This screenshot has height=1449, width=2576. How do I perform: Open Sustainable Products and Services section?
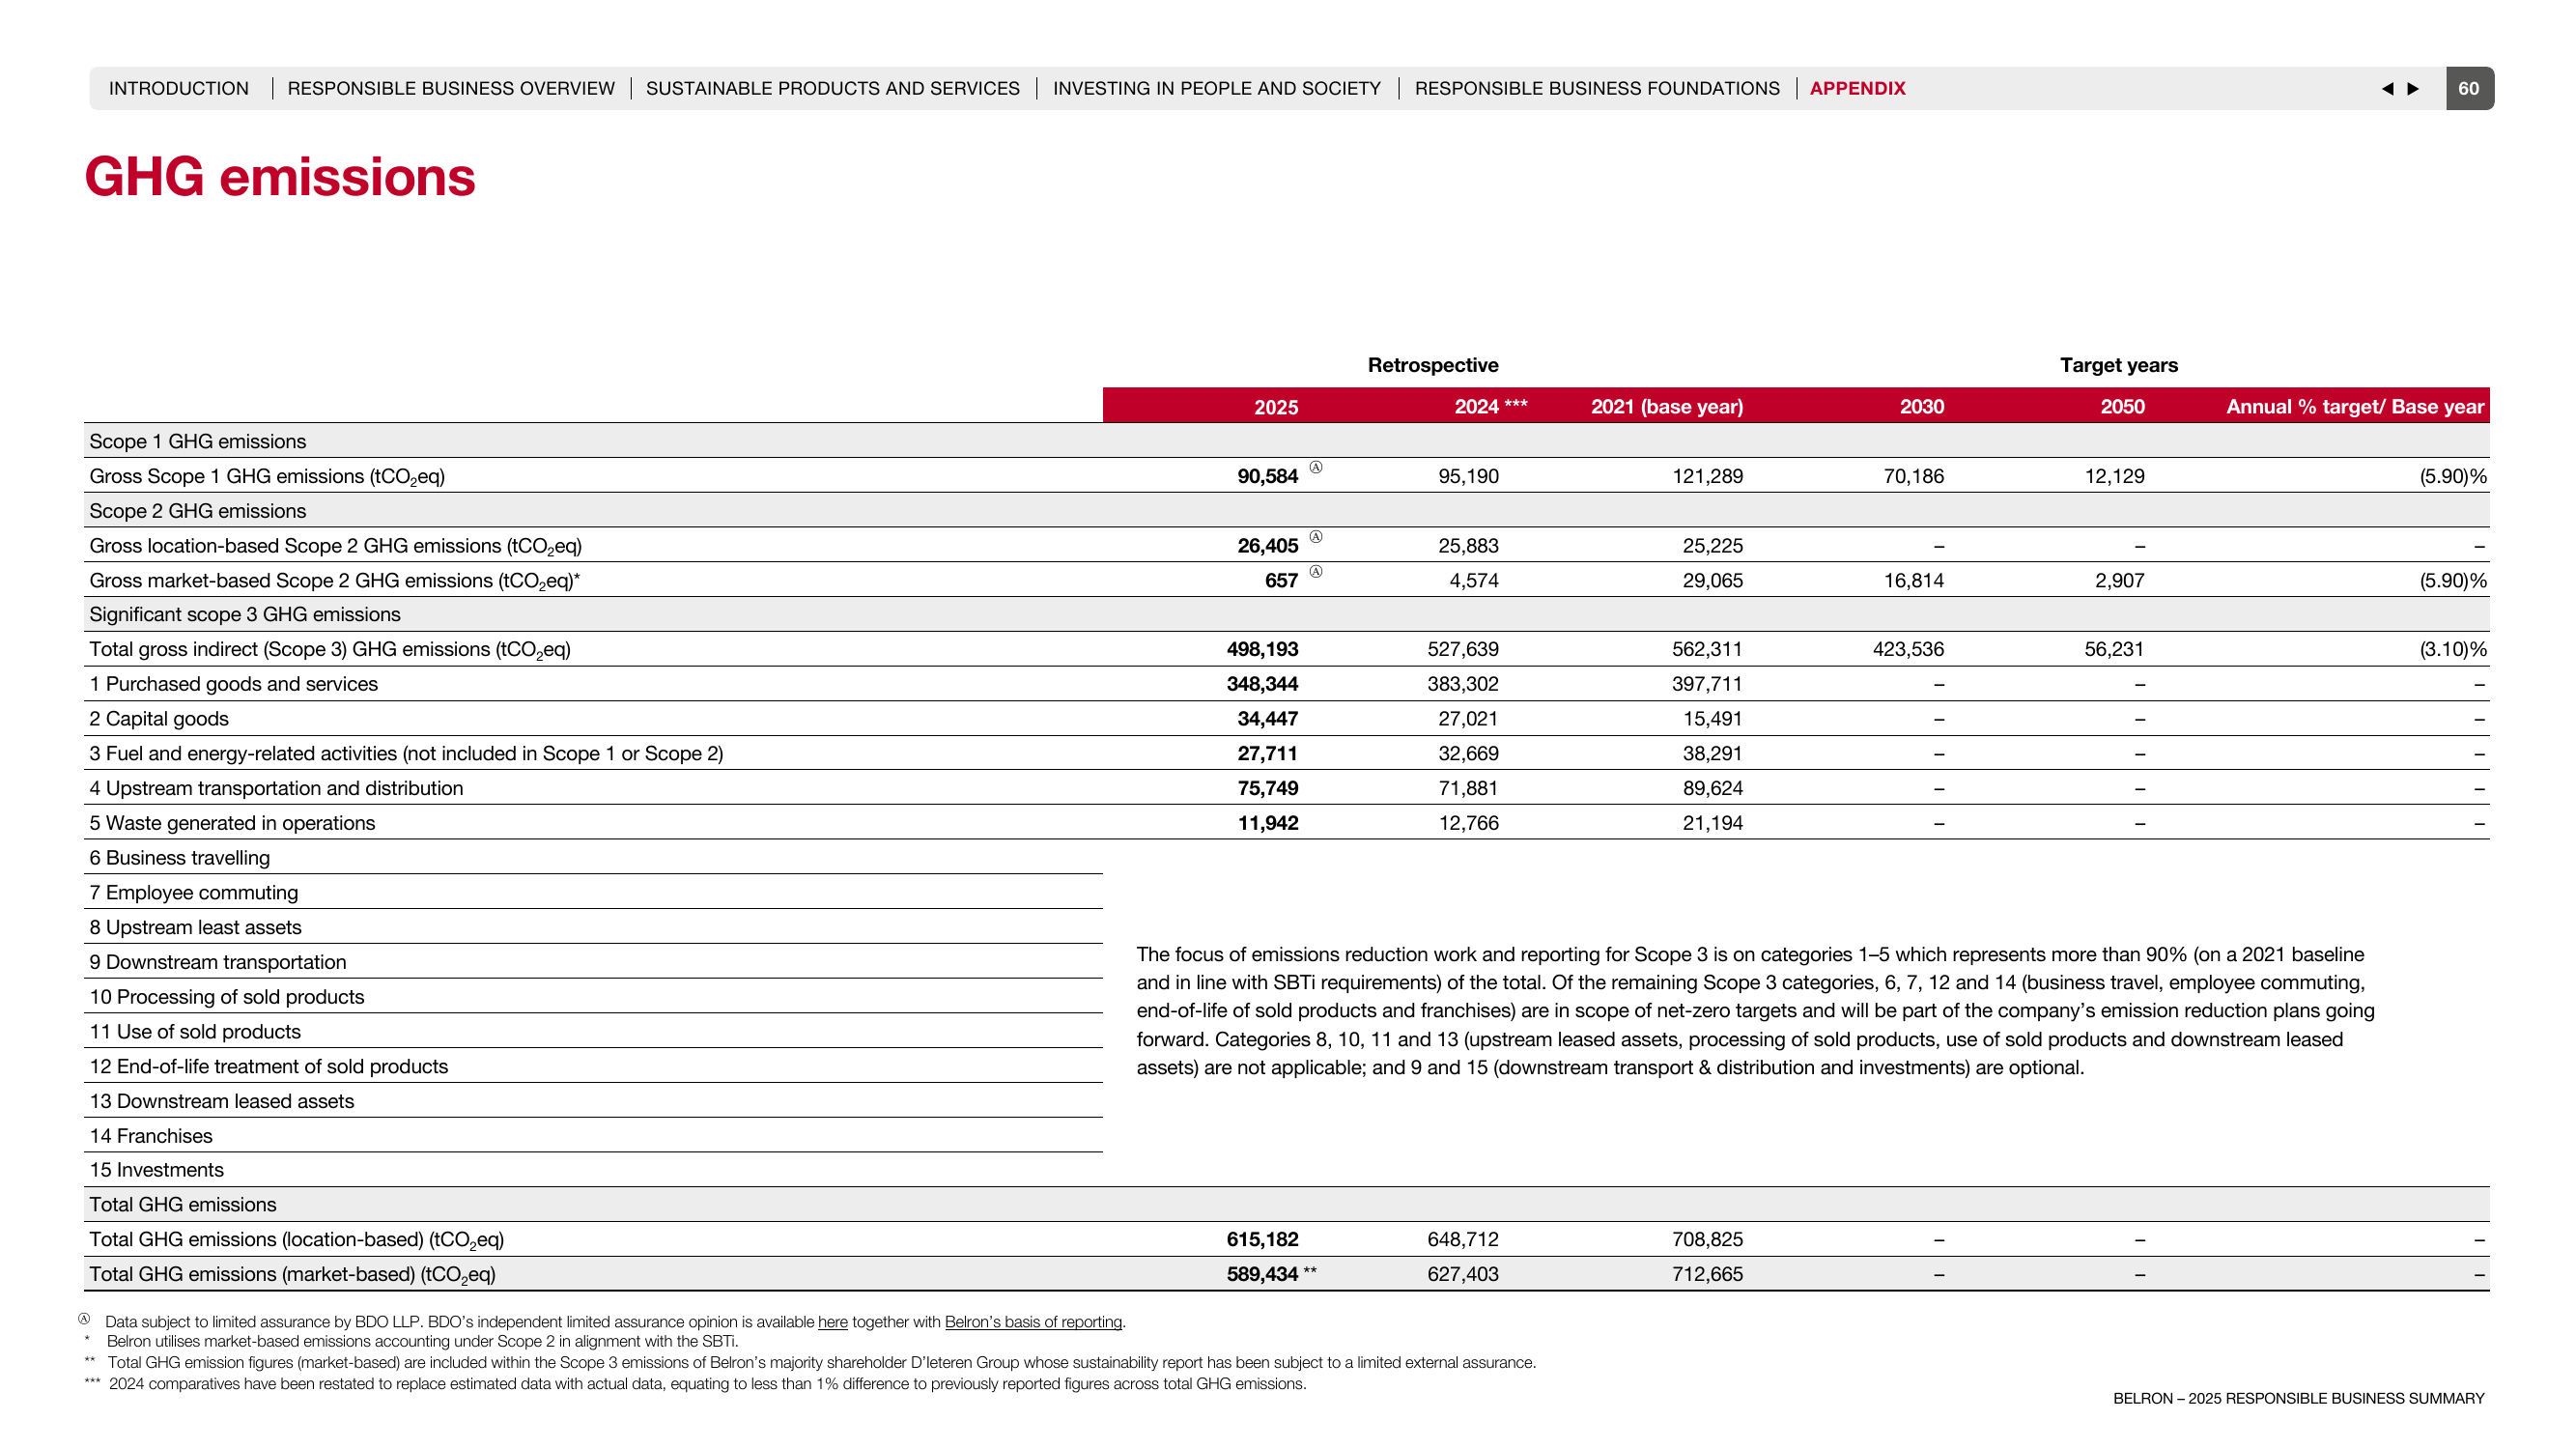[x=833, y=88]
